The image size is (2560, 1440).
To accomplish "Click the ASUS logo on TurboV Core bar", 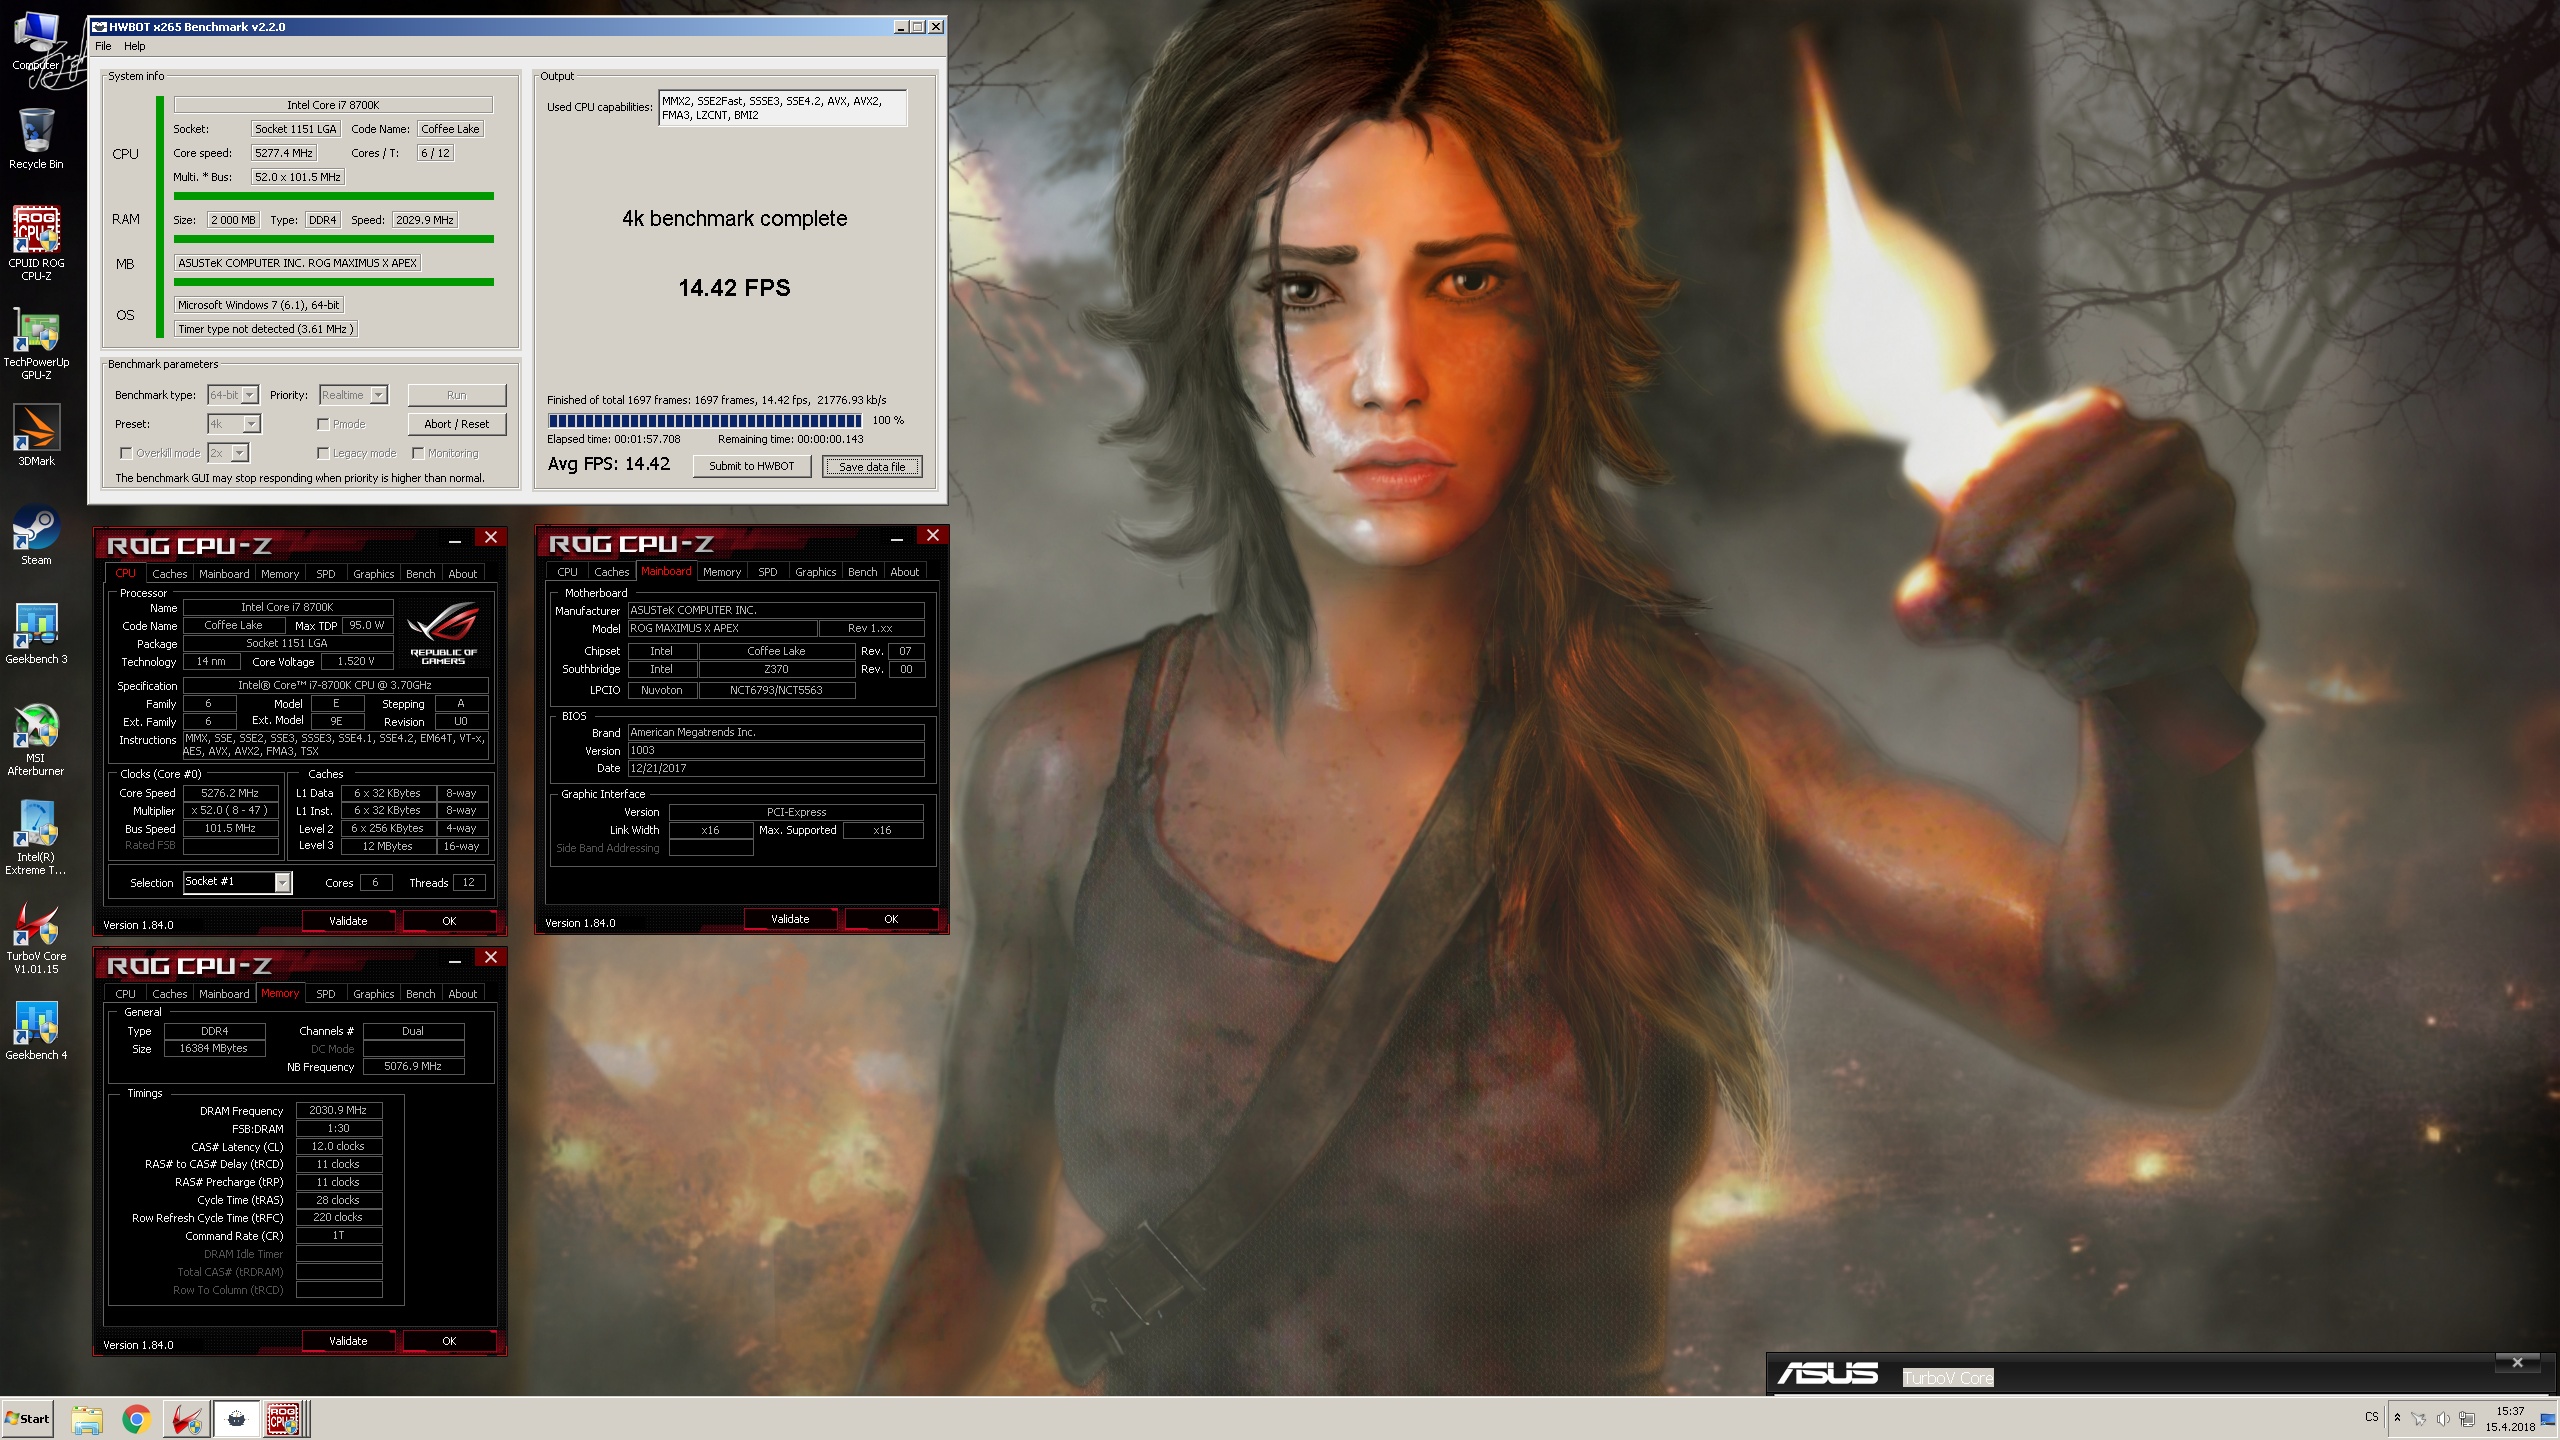I will pyautogui.click(x=1828, y=1374).
